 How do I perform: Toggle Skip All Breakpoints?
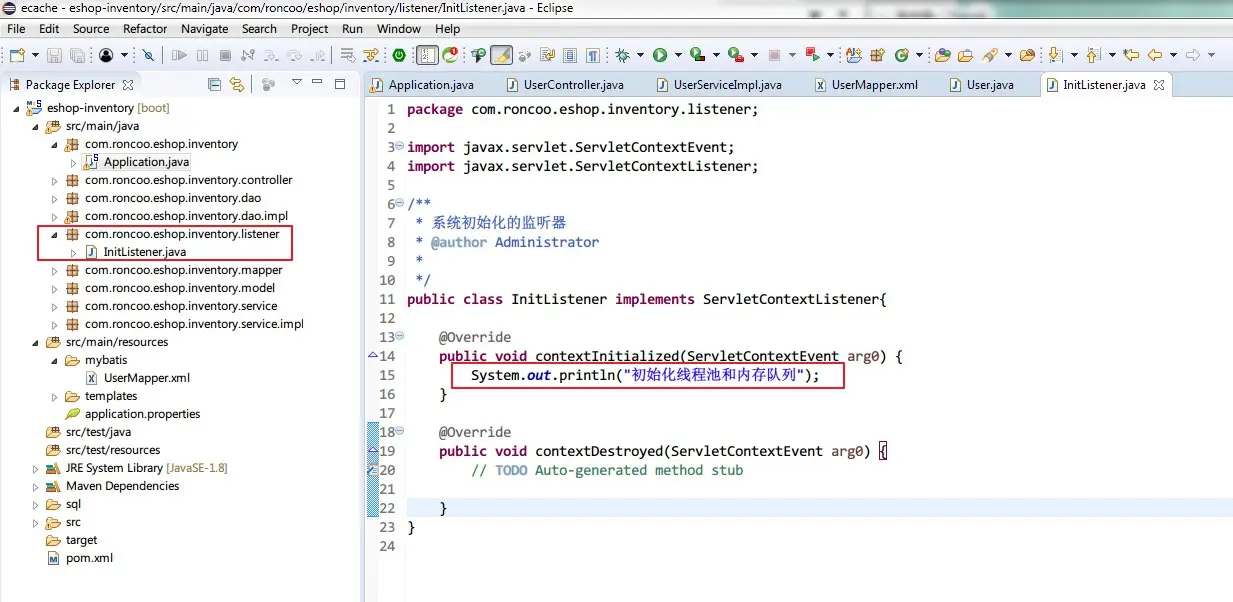[x=147, y=55]
